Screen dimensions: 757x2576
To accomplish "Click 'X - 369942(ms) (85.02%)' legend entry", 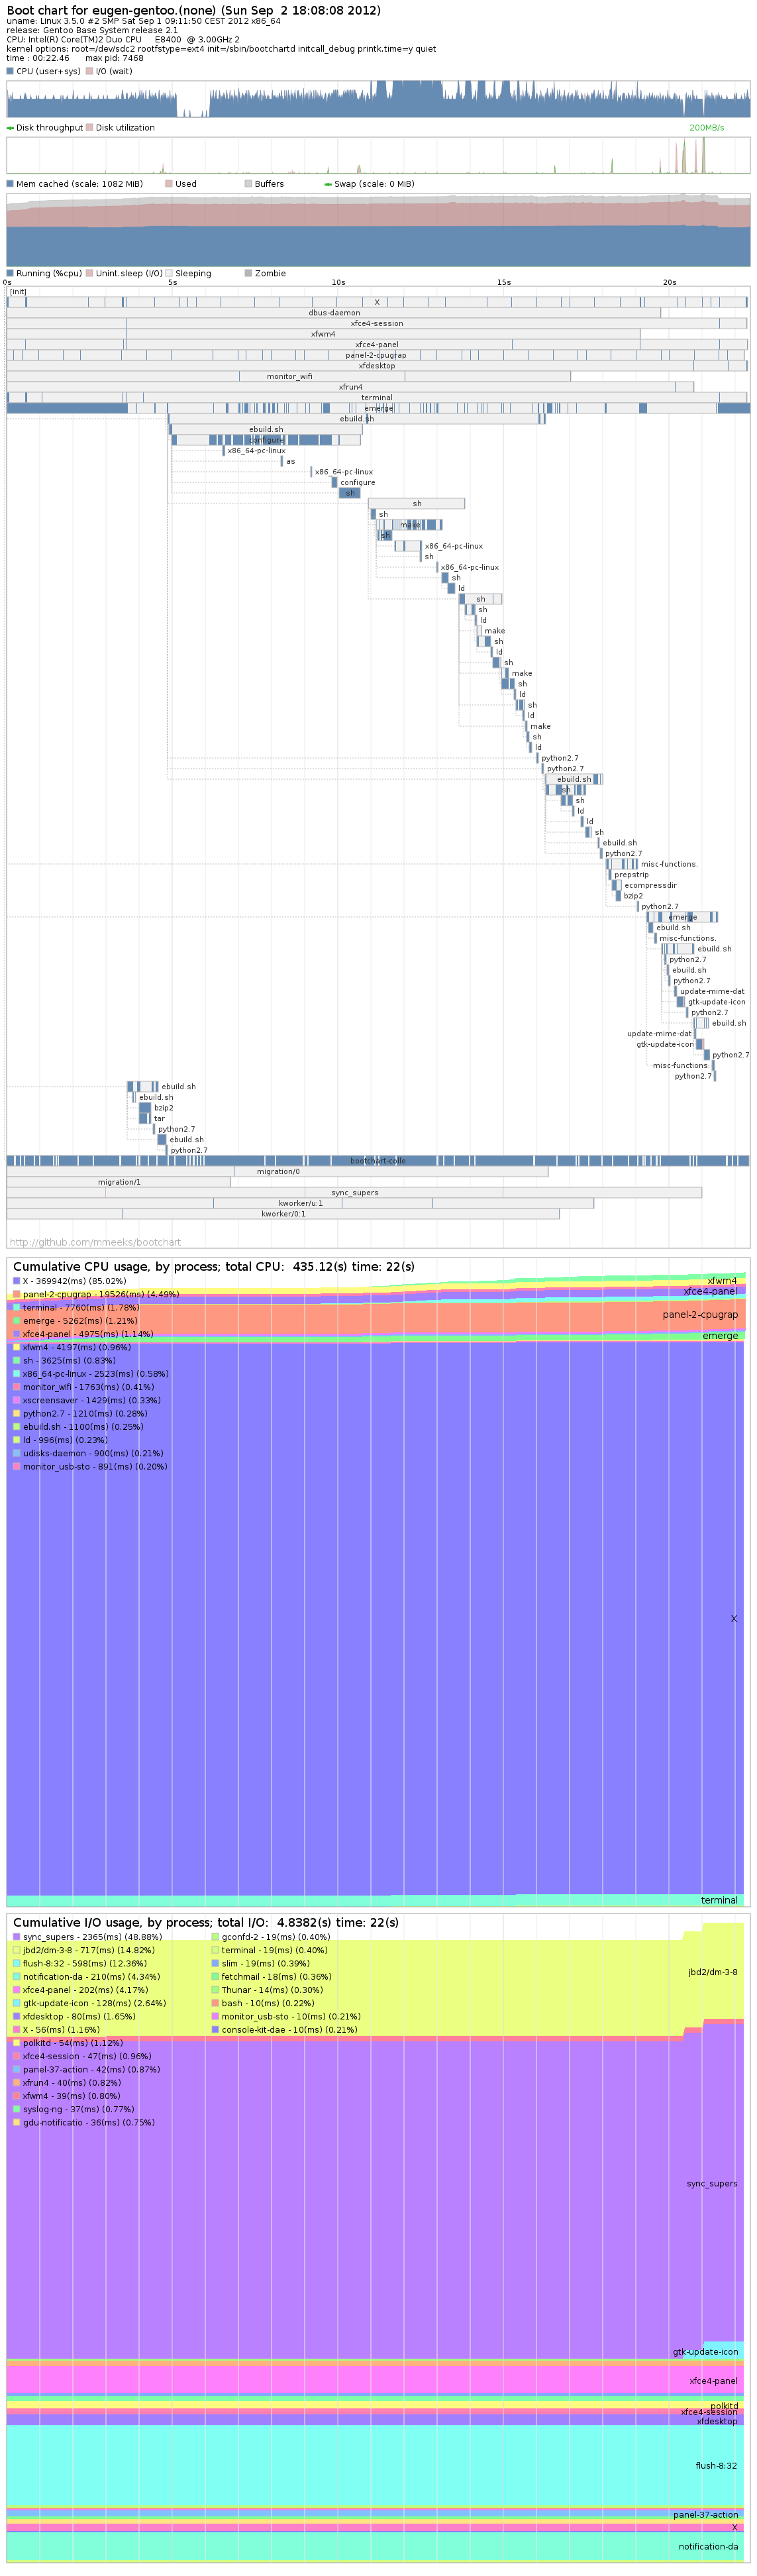I will (69, 1281).
